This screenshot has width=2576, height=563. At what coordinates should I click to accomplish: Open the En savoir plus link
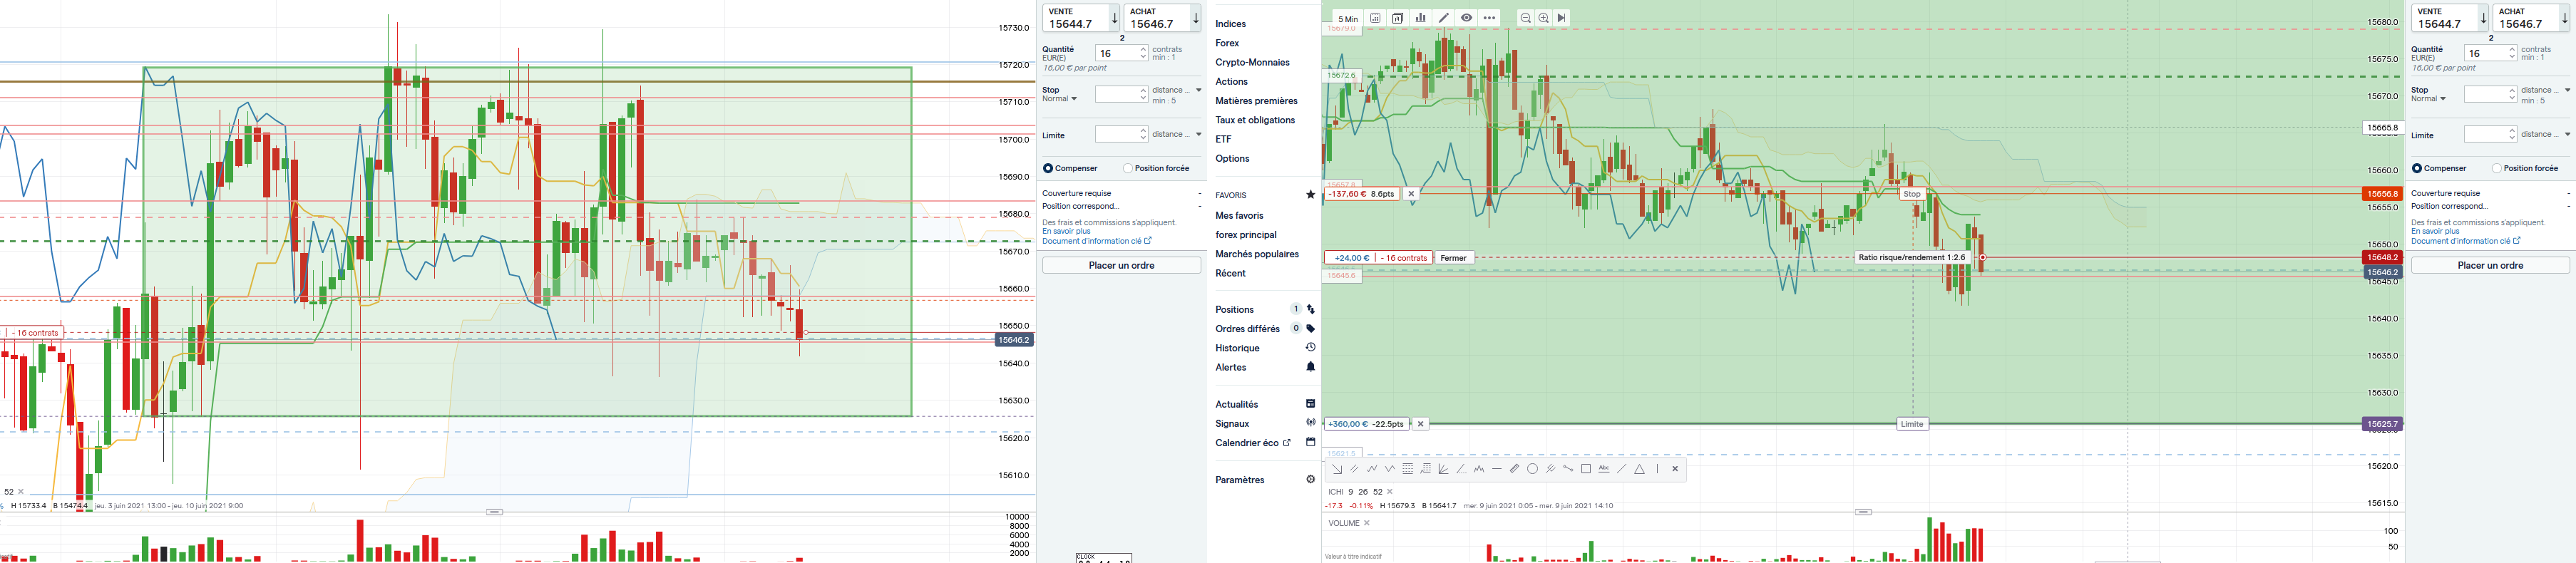[1066, 231]
